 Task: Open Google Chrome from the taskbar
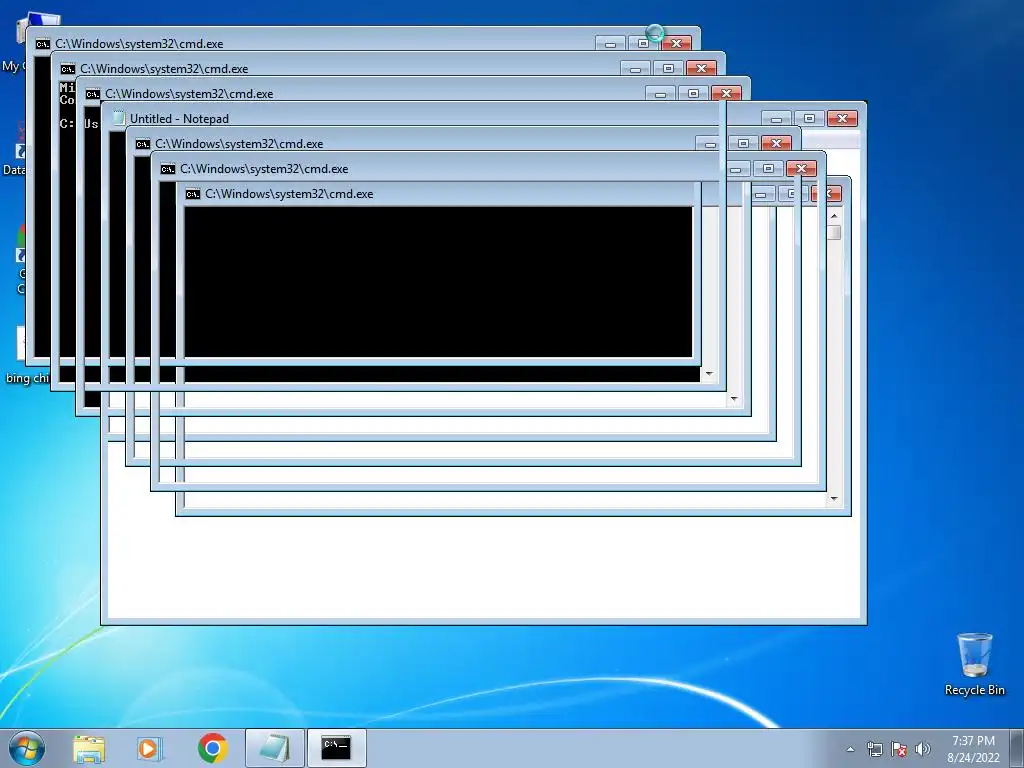212,748
